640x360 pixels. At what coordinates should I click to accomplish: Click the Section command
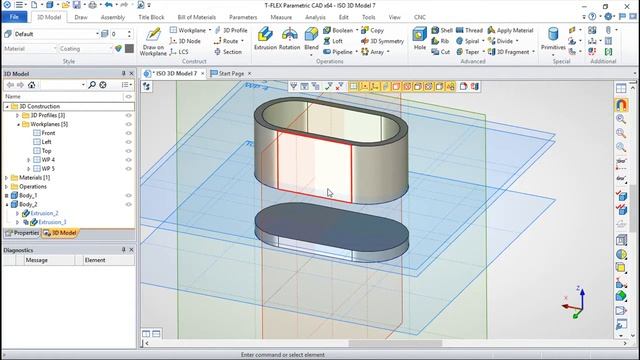(228, 52)
